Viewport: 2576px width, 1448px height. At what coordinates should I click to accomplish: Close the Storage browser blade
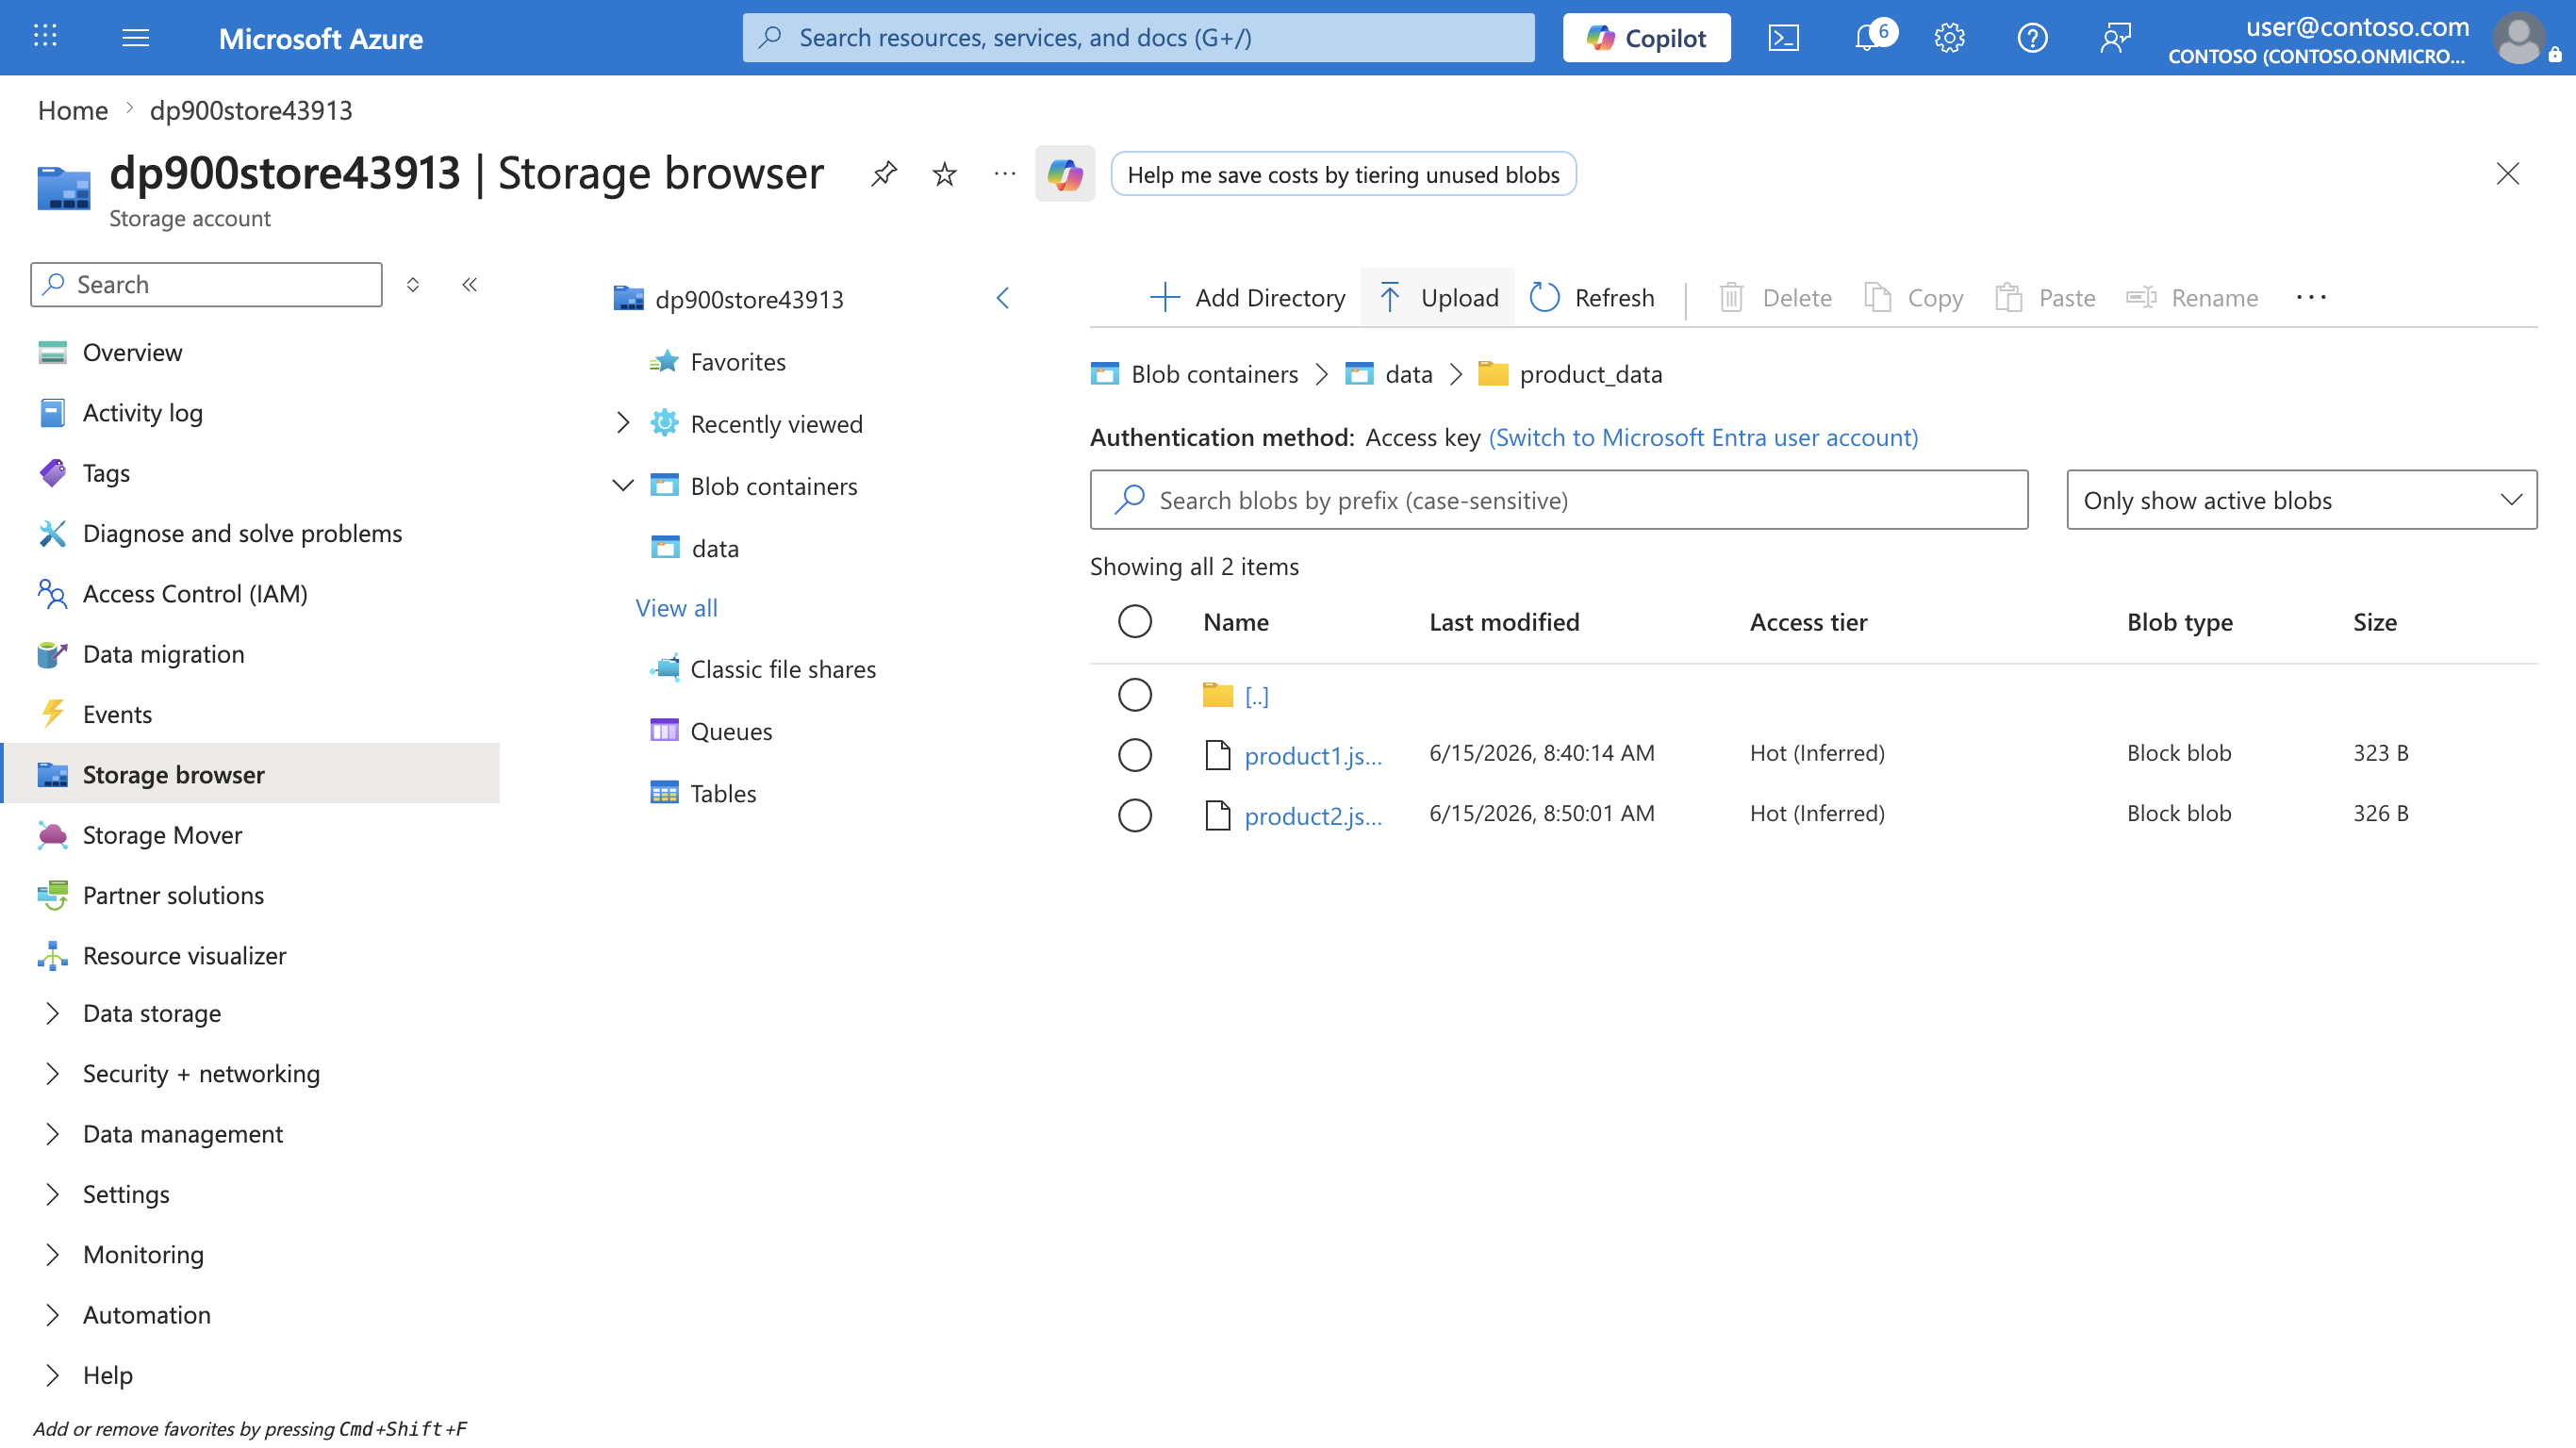point(2507,173)
